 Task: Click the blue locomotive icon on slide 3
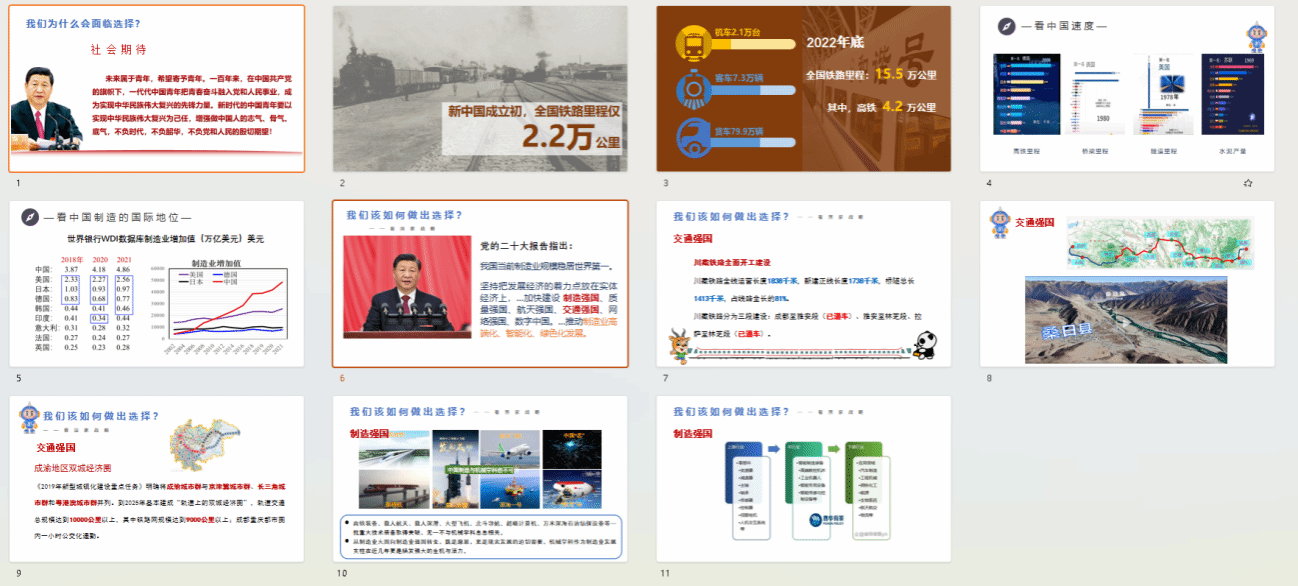pos(692,87)
